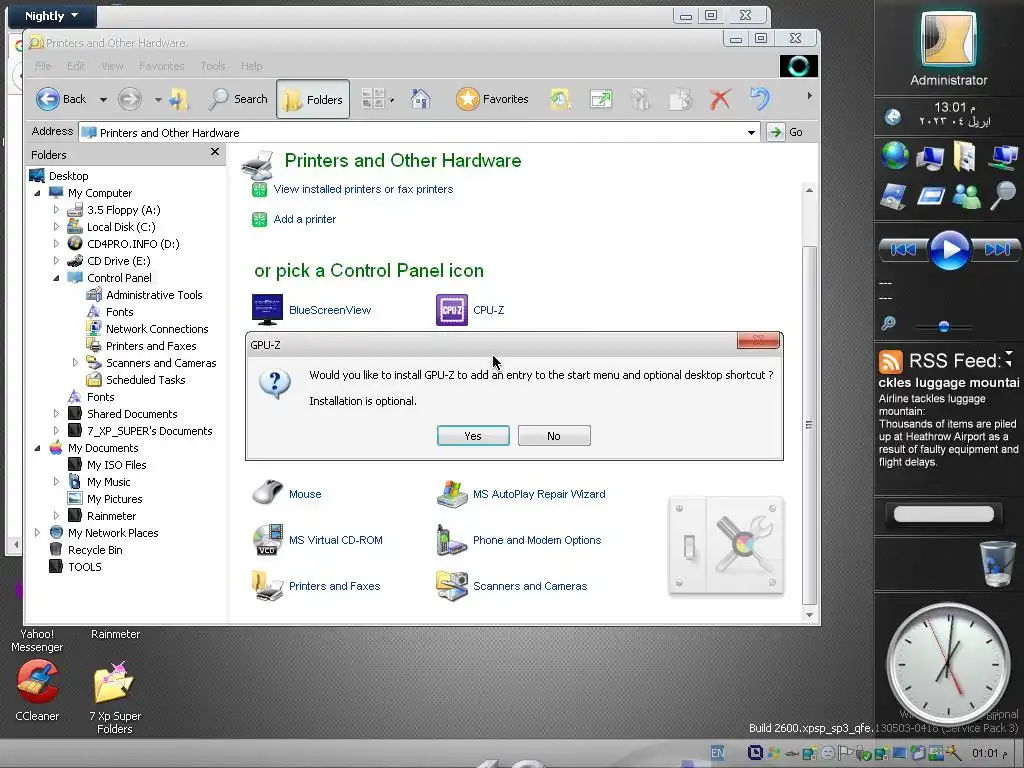
Task: Collapse the Control Panel tree node
Action: [x=56, y=278]
